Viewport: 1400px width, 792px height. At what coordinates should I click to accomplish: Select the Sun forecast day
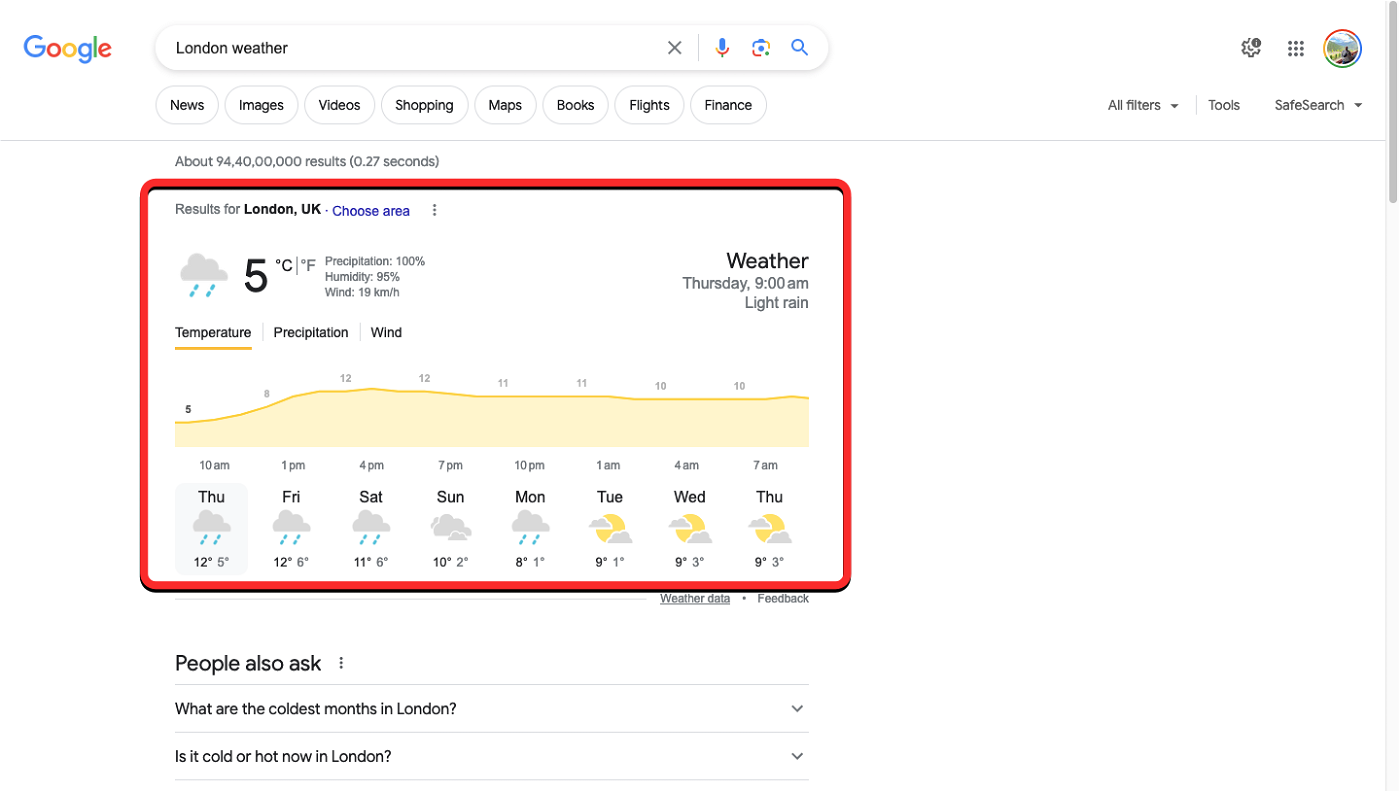[x=451, y=529]
